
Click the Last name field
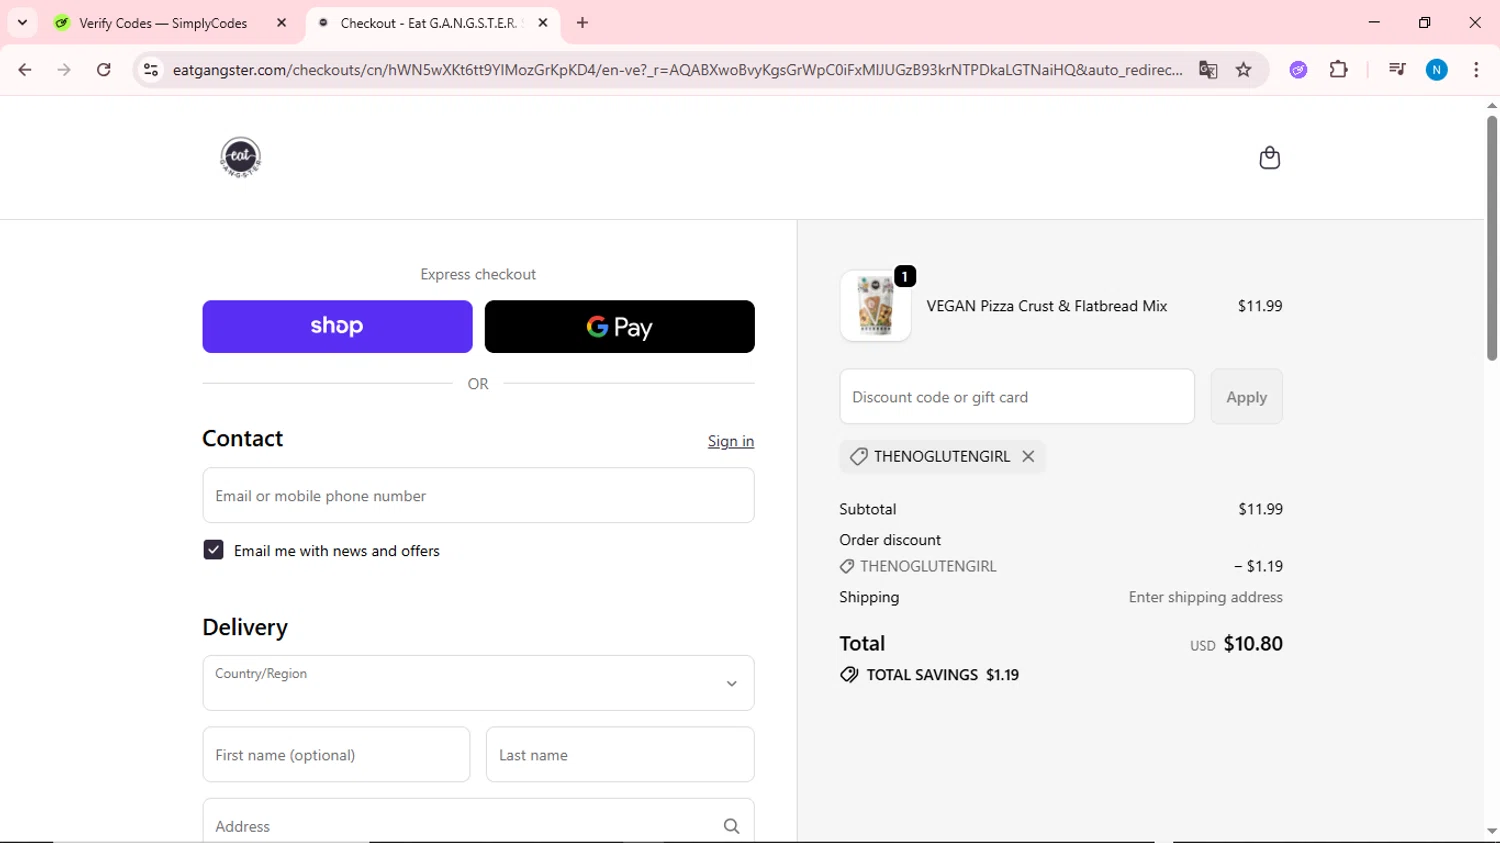pyautogui.click(x=620, y=755)
